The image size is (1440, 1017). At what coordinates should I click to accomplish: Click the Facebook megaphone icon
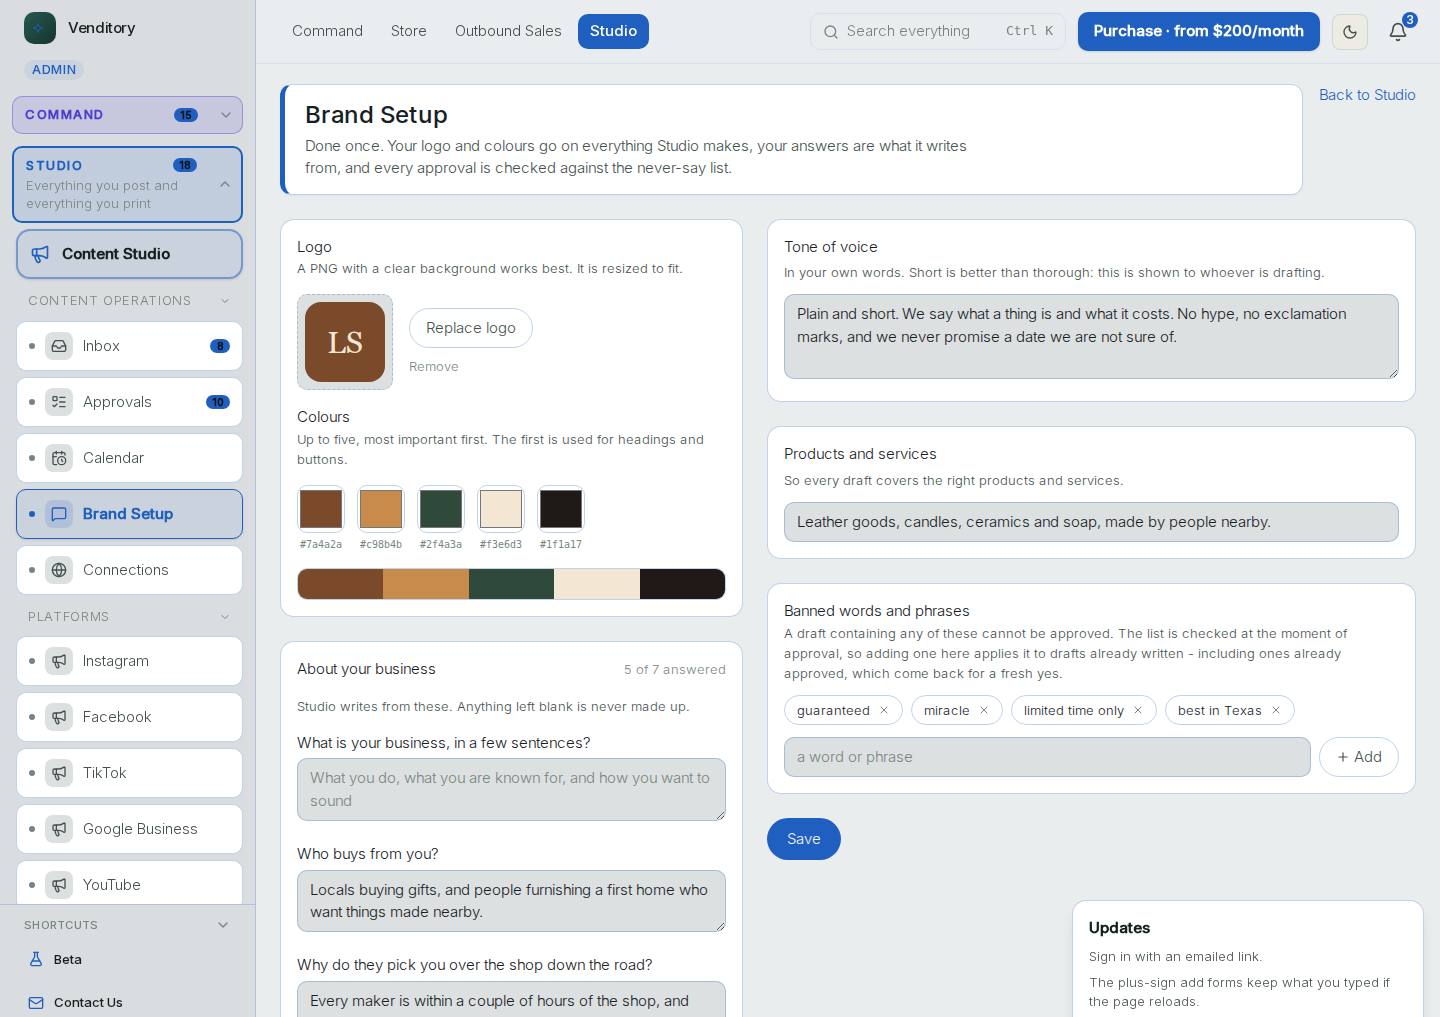click(x=59, y=717)
